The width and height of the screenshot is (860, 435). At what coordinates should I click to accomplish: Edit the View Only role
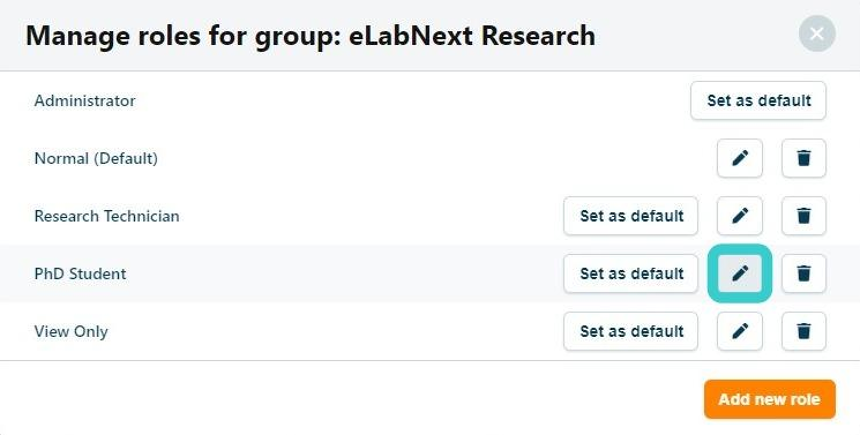(x=739, y=331)
